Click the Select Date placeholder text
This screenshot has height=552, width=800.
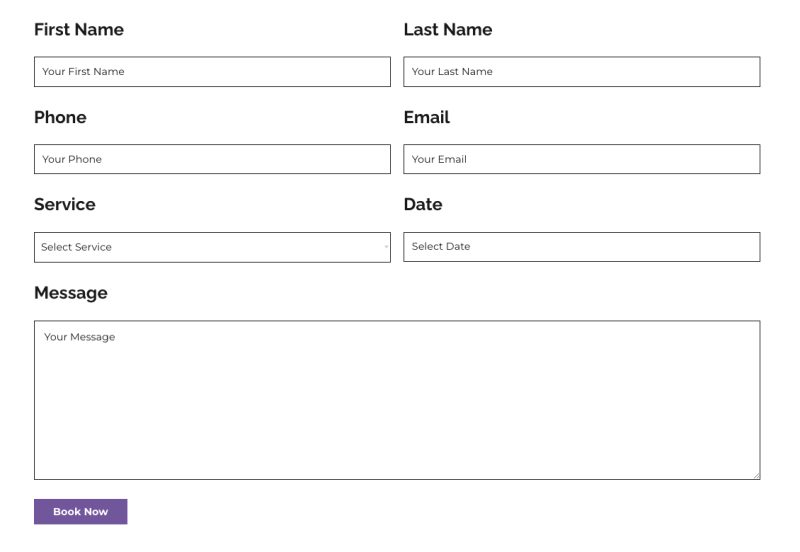coord(441,247)
